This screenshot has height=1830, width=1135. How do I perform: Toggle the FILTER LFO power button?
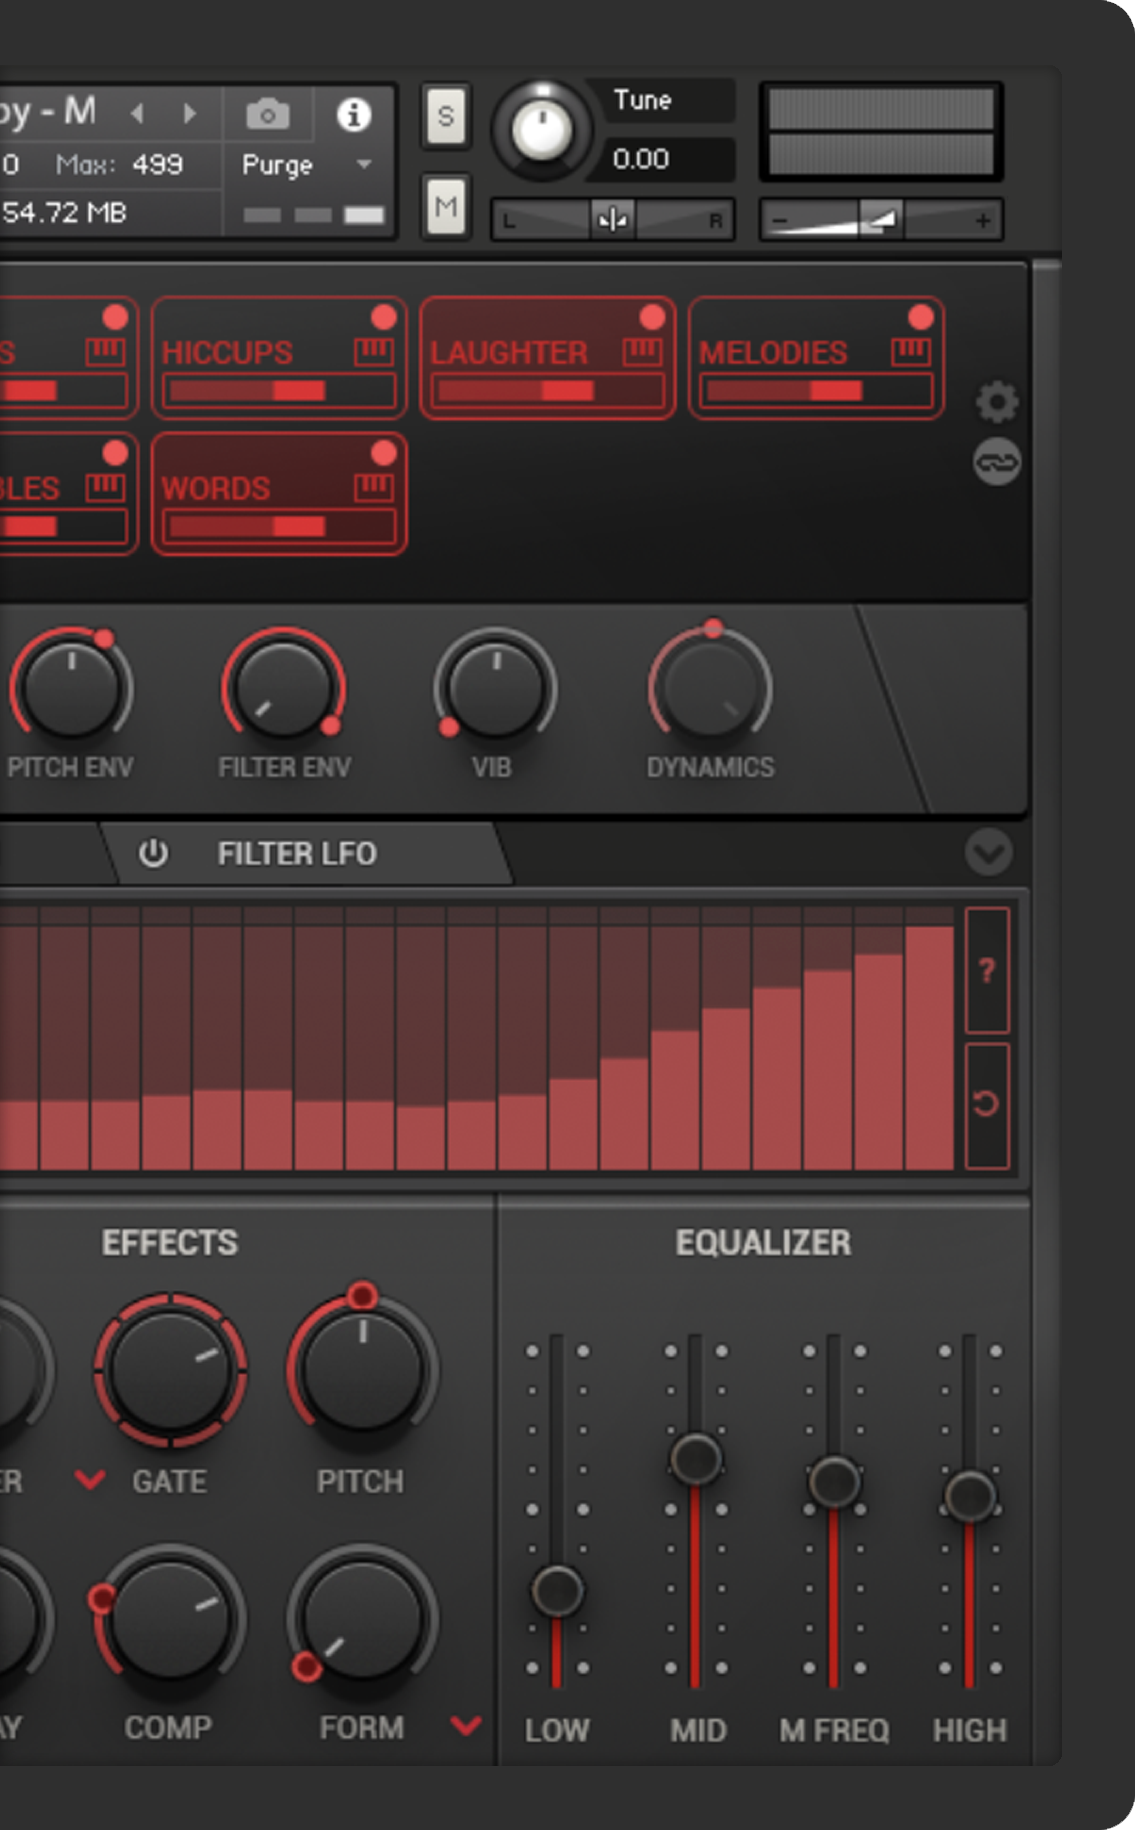click(153, 853)
